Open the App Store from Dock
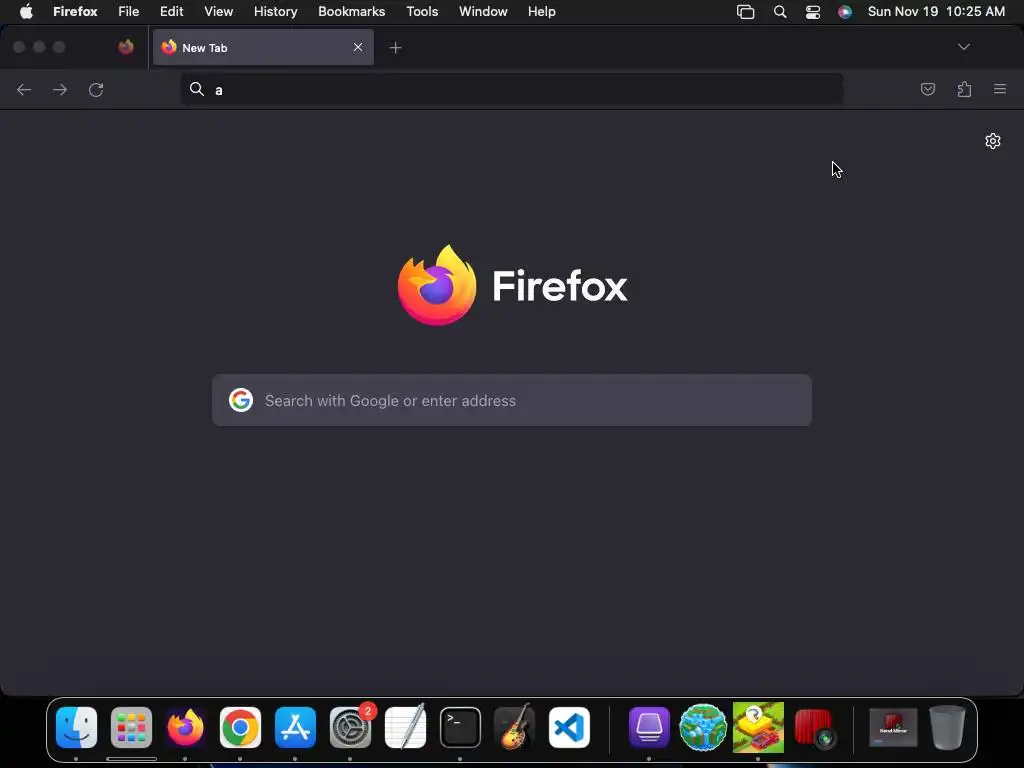The image size is (1024, 768). 295,728
